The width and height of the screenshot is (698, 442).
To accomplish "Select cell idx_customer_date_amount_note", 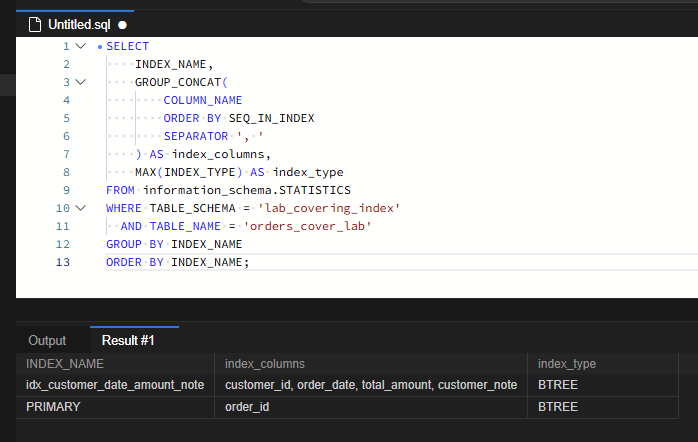I will (115, 385).
